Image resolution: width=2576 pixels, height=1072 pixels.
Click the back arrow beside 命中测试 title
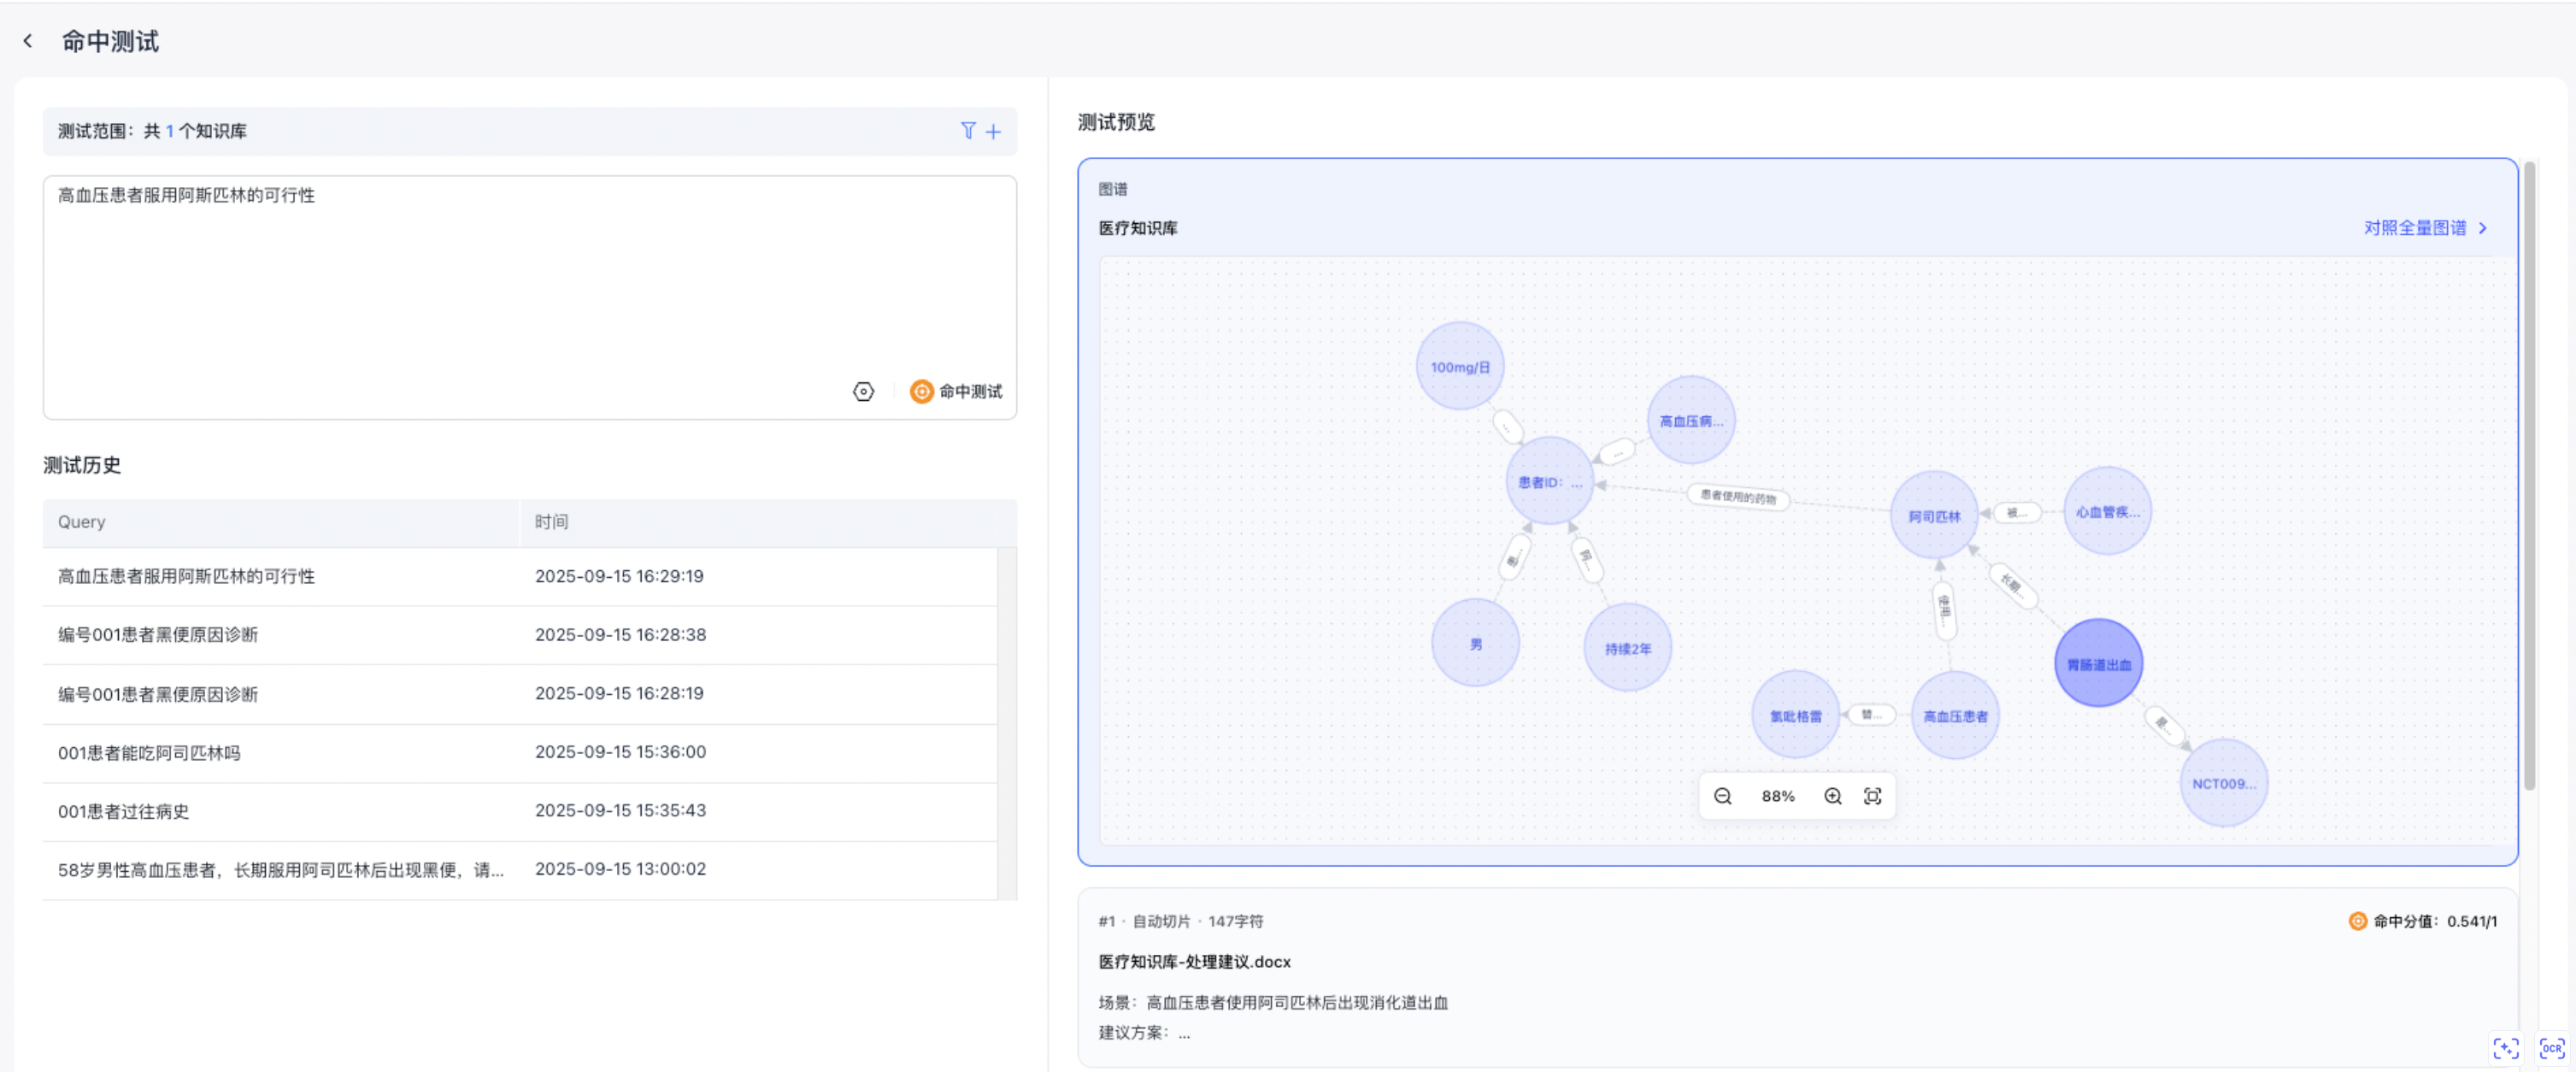click(28, 41)
